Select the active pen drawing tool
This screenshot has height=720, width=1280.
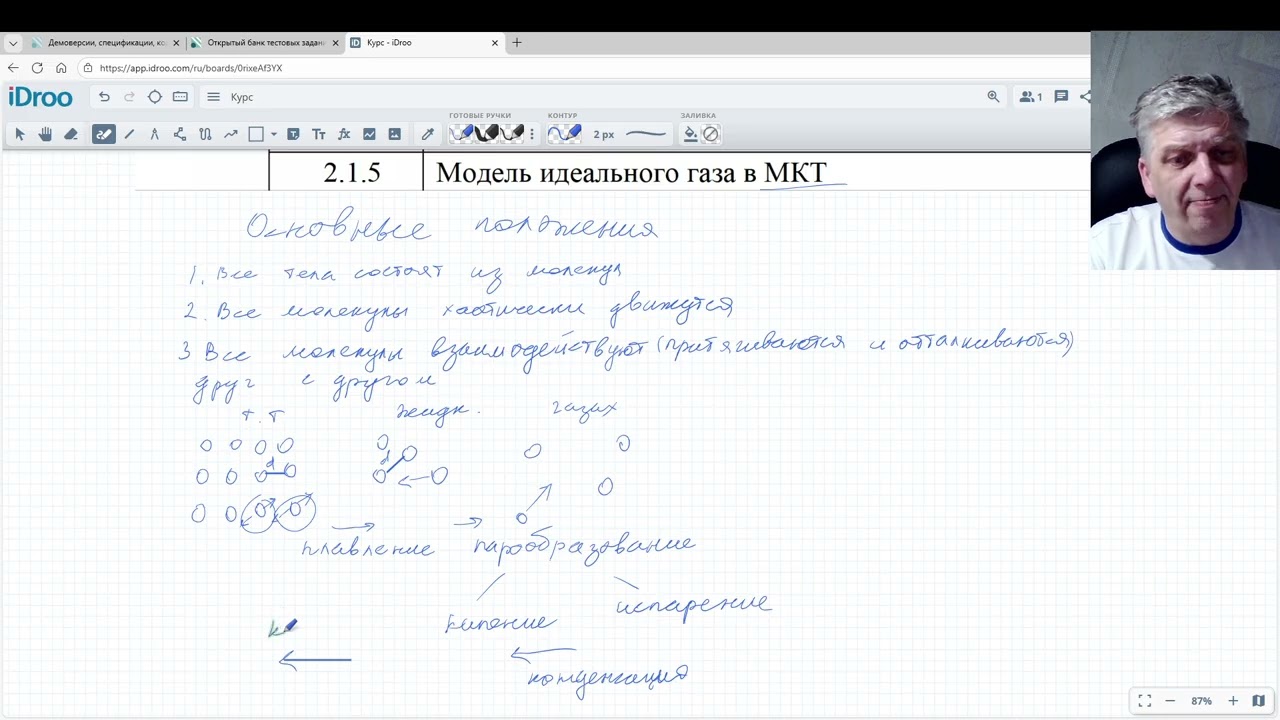tap(104, 134)
